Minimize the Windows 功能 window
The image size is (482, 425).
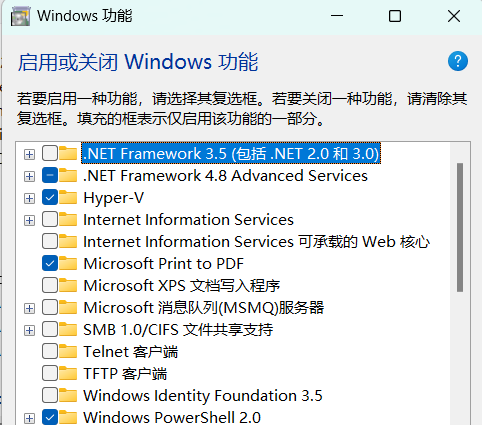click(x=337, y=16)
